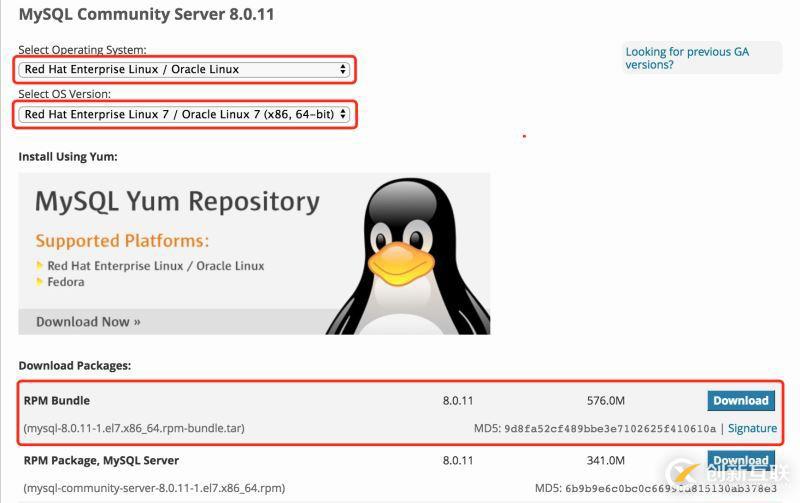Screen dimensions: 800x503
Task: Click the RPM Package, MySQL Server title
Action: pyautogui.click(x=101, y=461)
